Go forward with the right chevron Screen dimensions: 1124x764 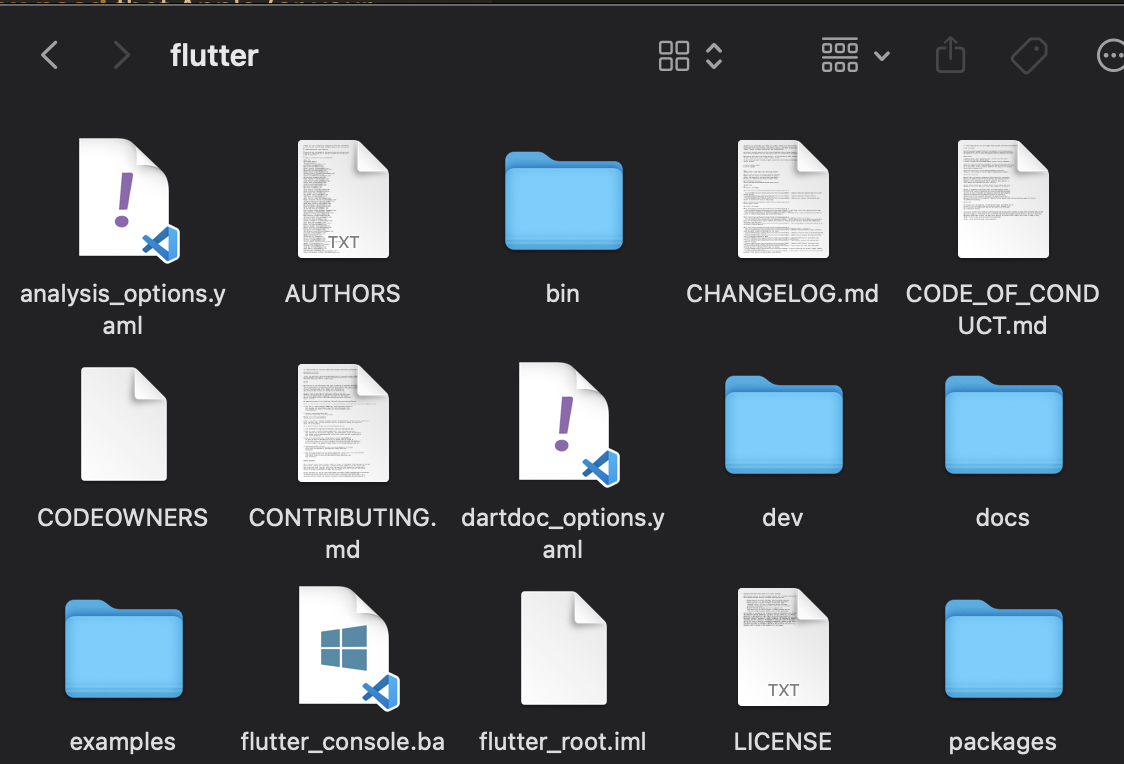pos(122,55)
